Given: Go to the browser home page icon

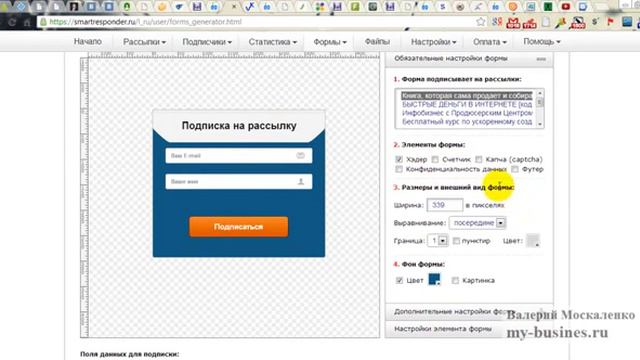Looking at the screenshot, I should tap(27, 22).
